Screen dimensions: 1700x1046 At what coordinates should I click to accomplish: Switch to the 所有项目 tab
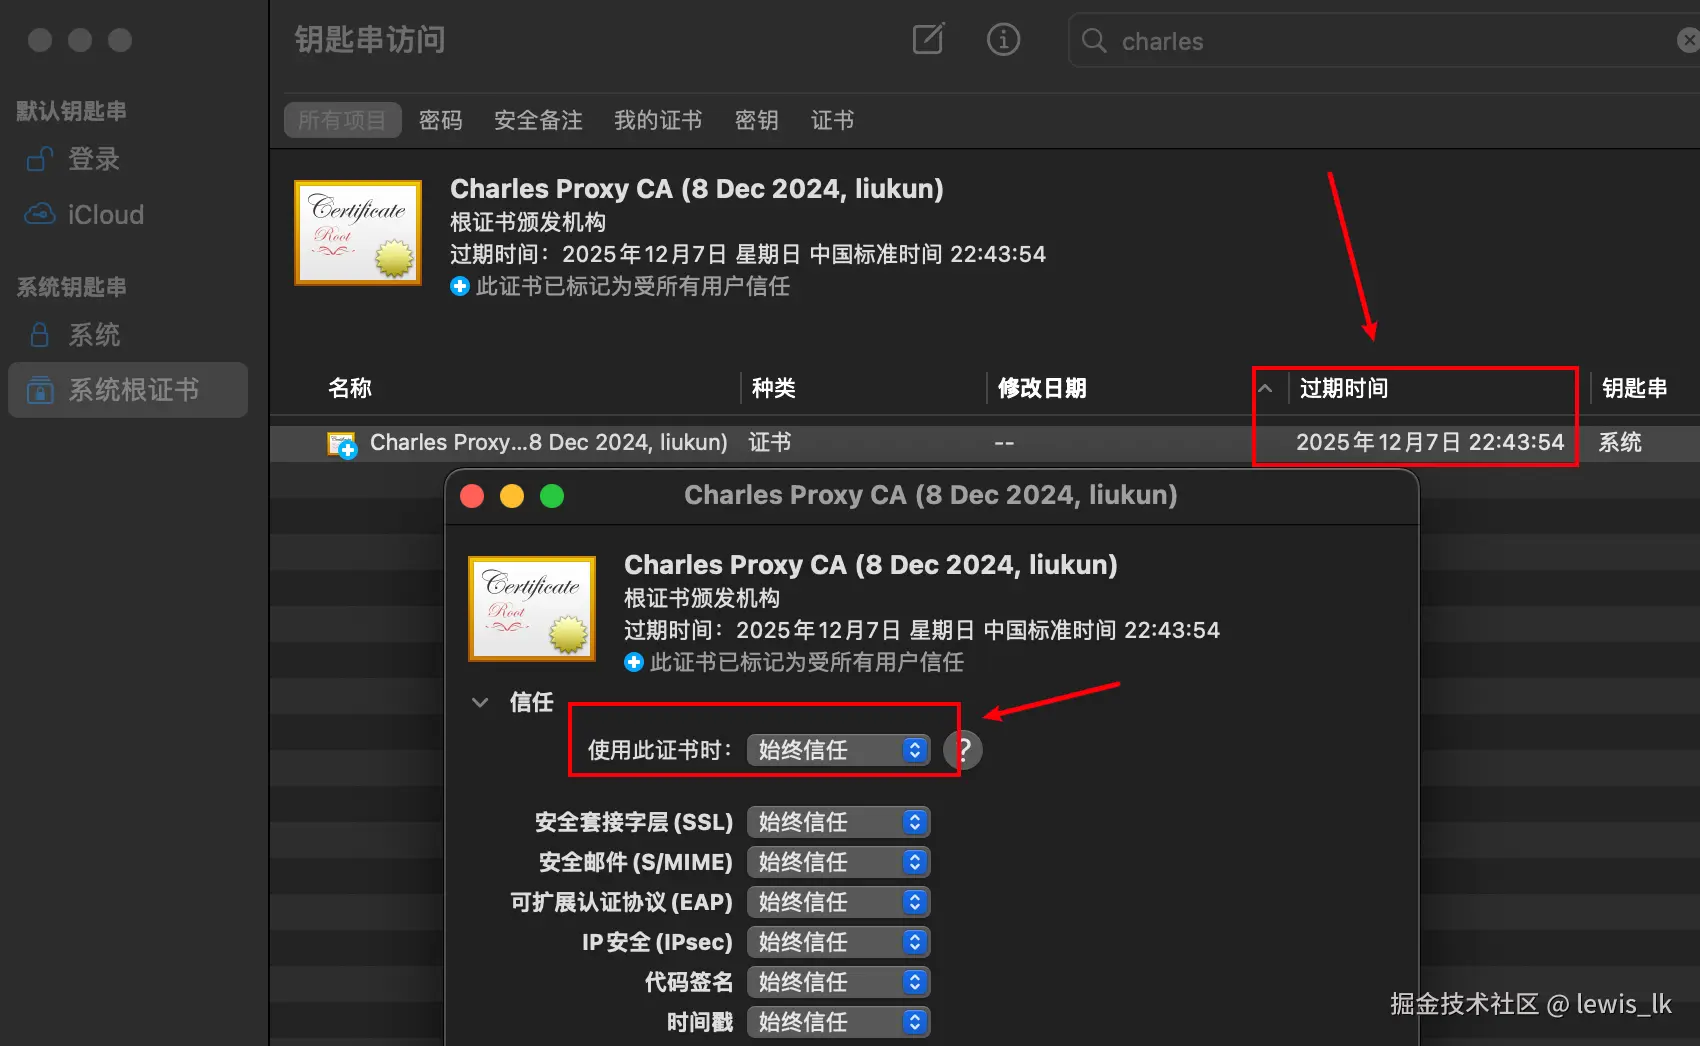pyautogui.click(x=342, y=120)
